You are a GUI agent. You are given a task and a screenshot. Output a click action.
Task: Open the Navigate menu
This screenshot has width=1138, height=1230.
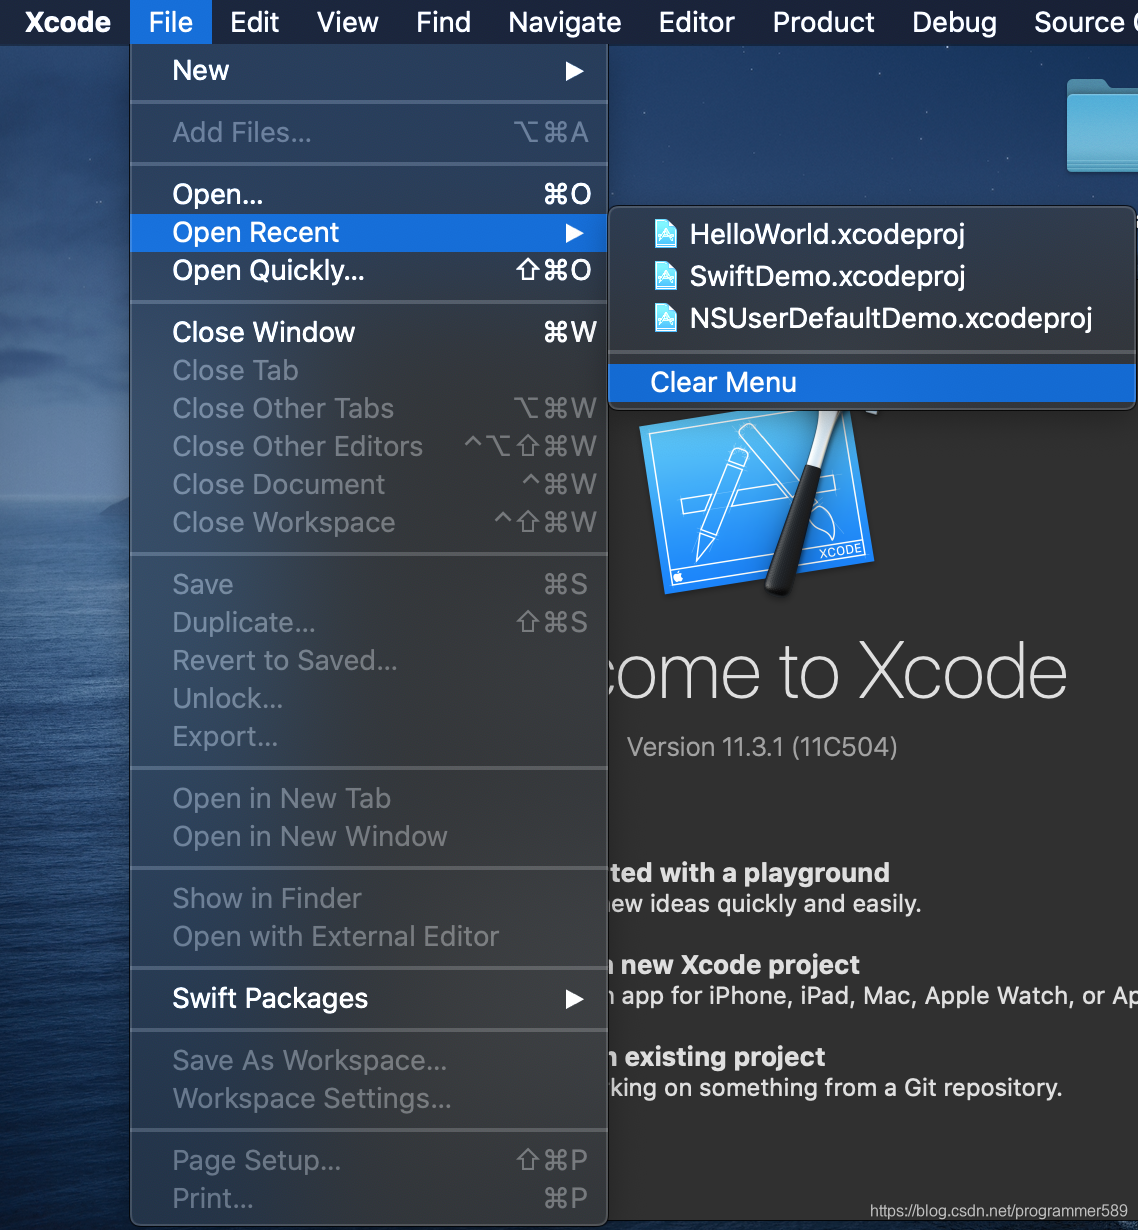tap(564, 22)
